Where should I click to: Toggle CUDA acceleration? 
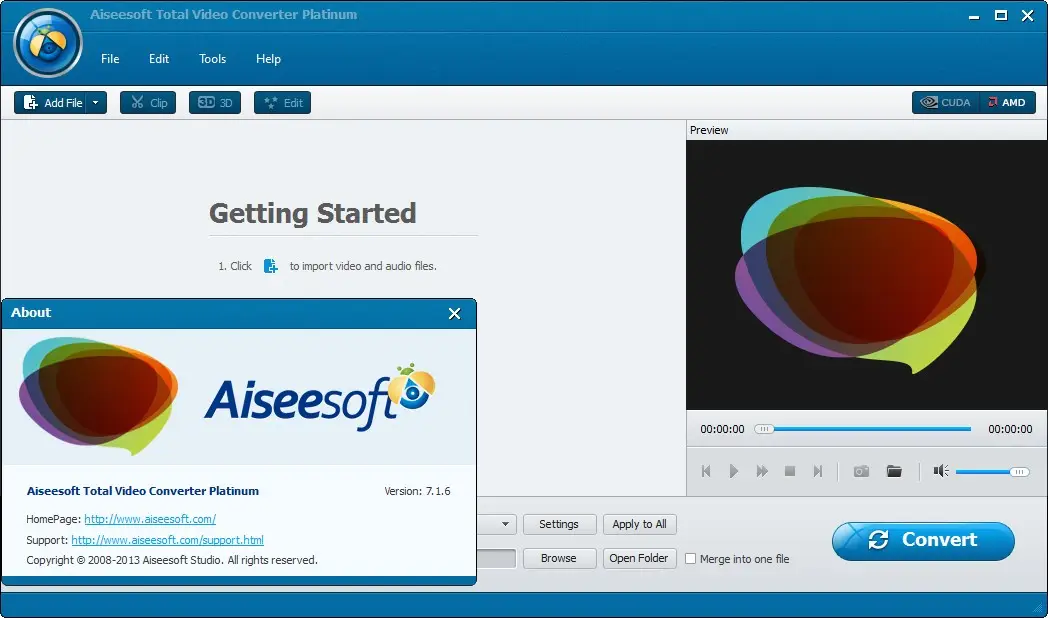coord(946,102)
